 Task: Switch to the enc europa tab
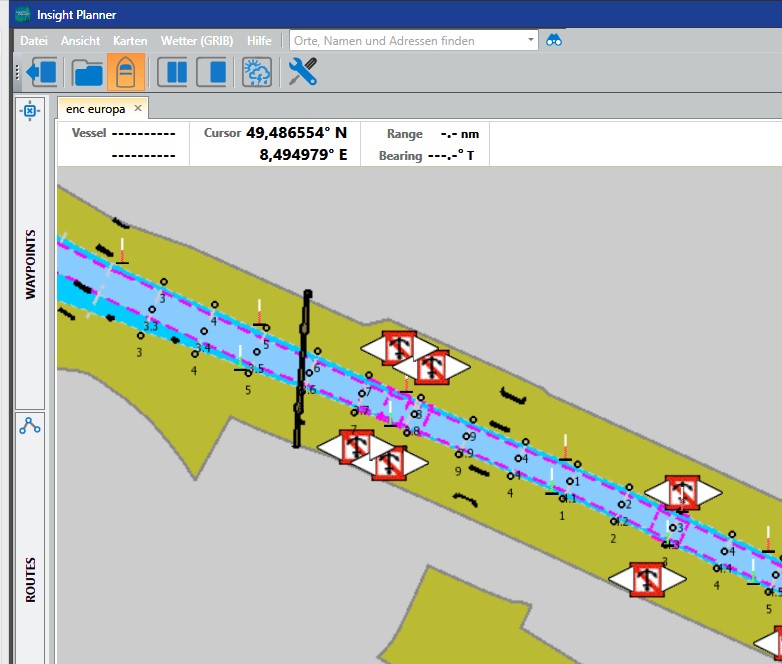tap(95, 108)
